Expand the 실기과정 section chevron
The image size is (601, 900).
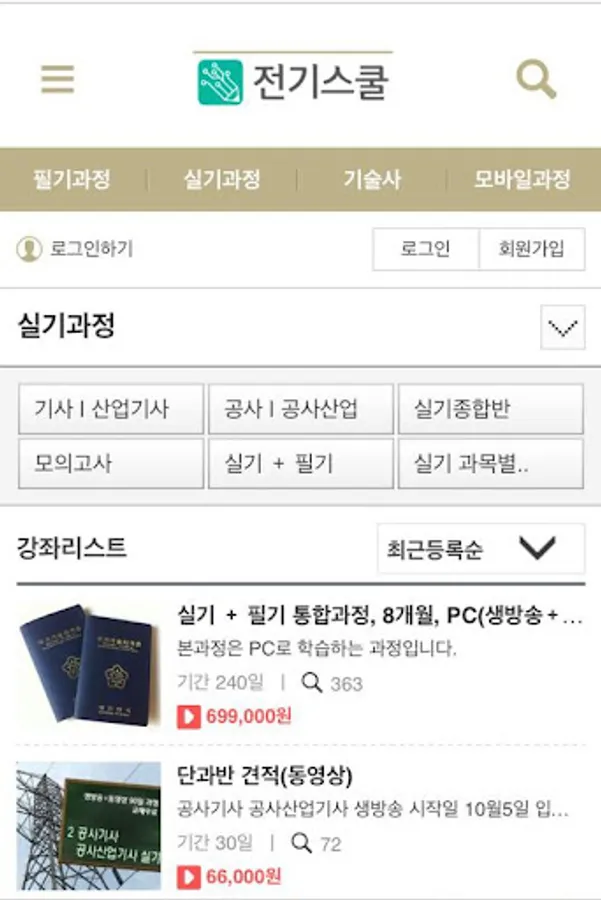[x=563, y=328]
